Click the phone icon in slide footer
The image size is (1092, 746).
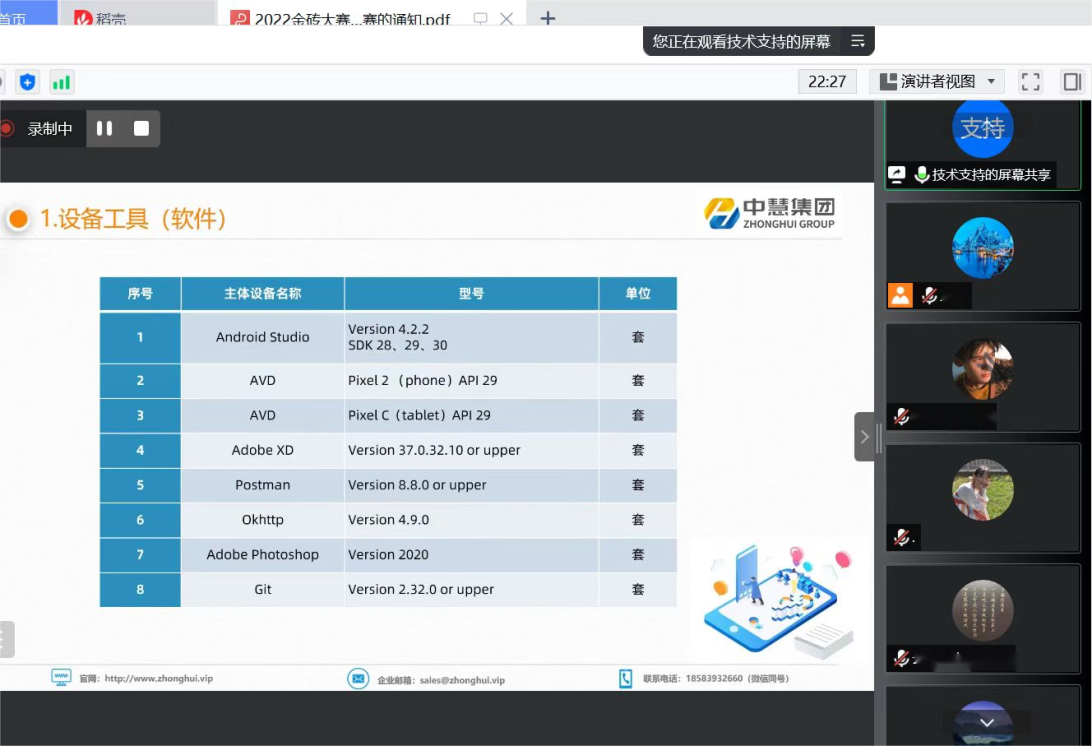point(625,678)
